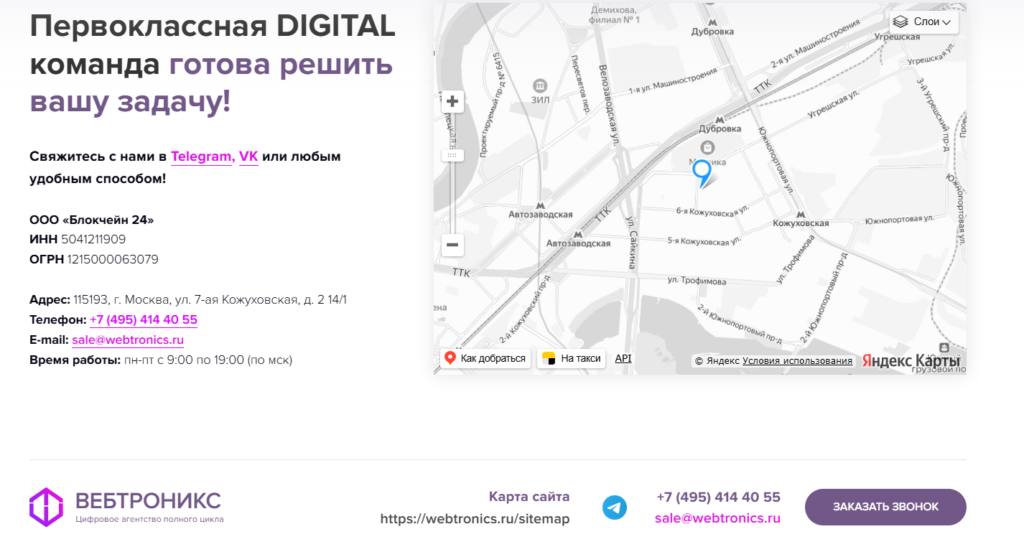This screenshot has width=1024, height=552.
Task: Open the Карта сайта sitemap link
Action: coord(529,496)
